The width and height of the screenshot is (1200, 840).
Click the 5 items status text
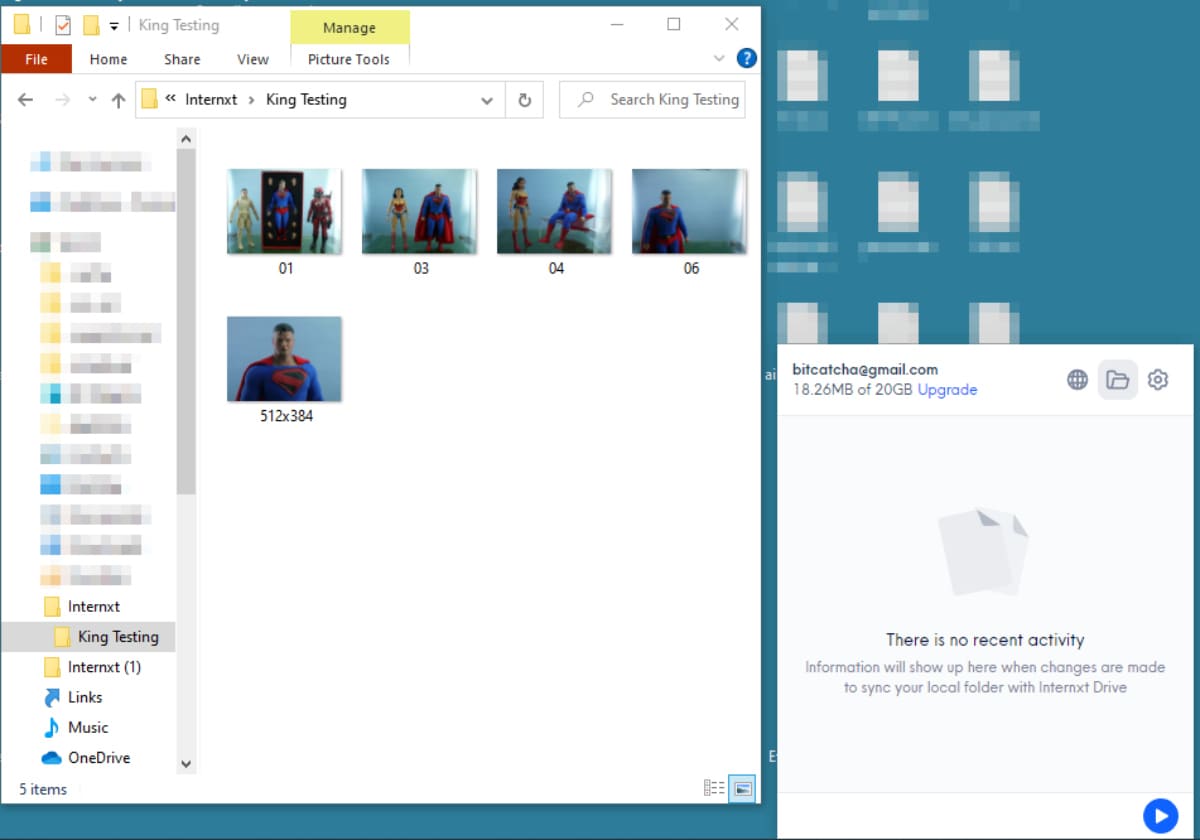pos(43,789)
